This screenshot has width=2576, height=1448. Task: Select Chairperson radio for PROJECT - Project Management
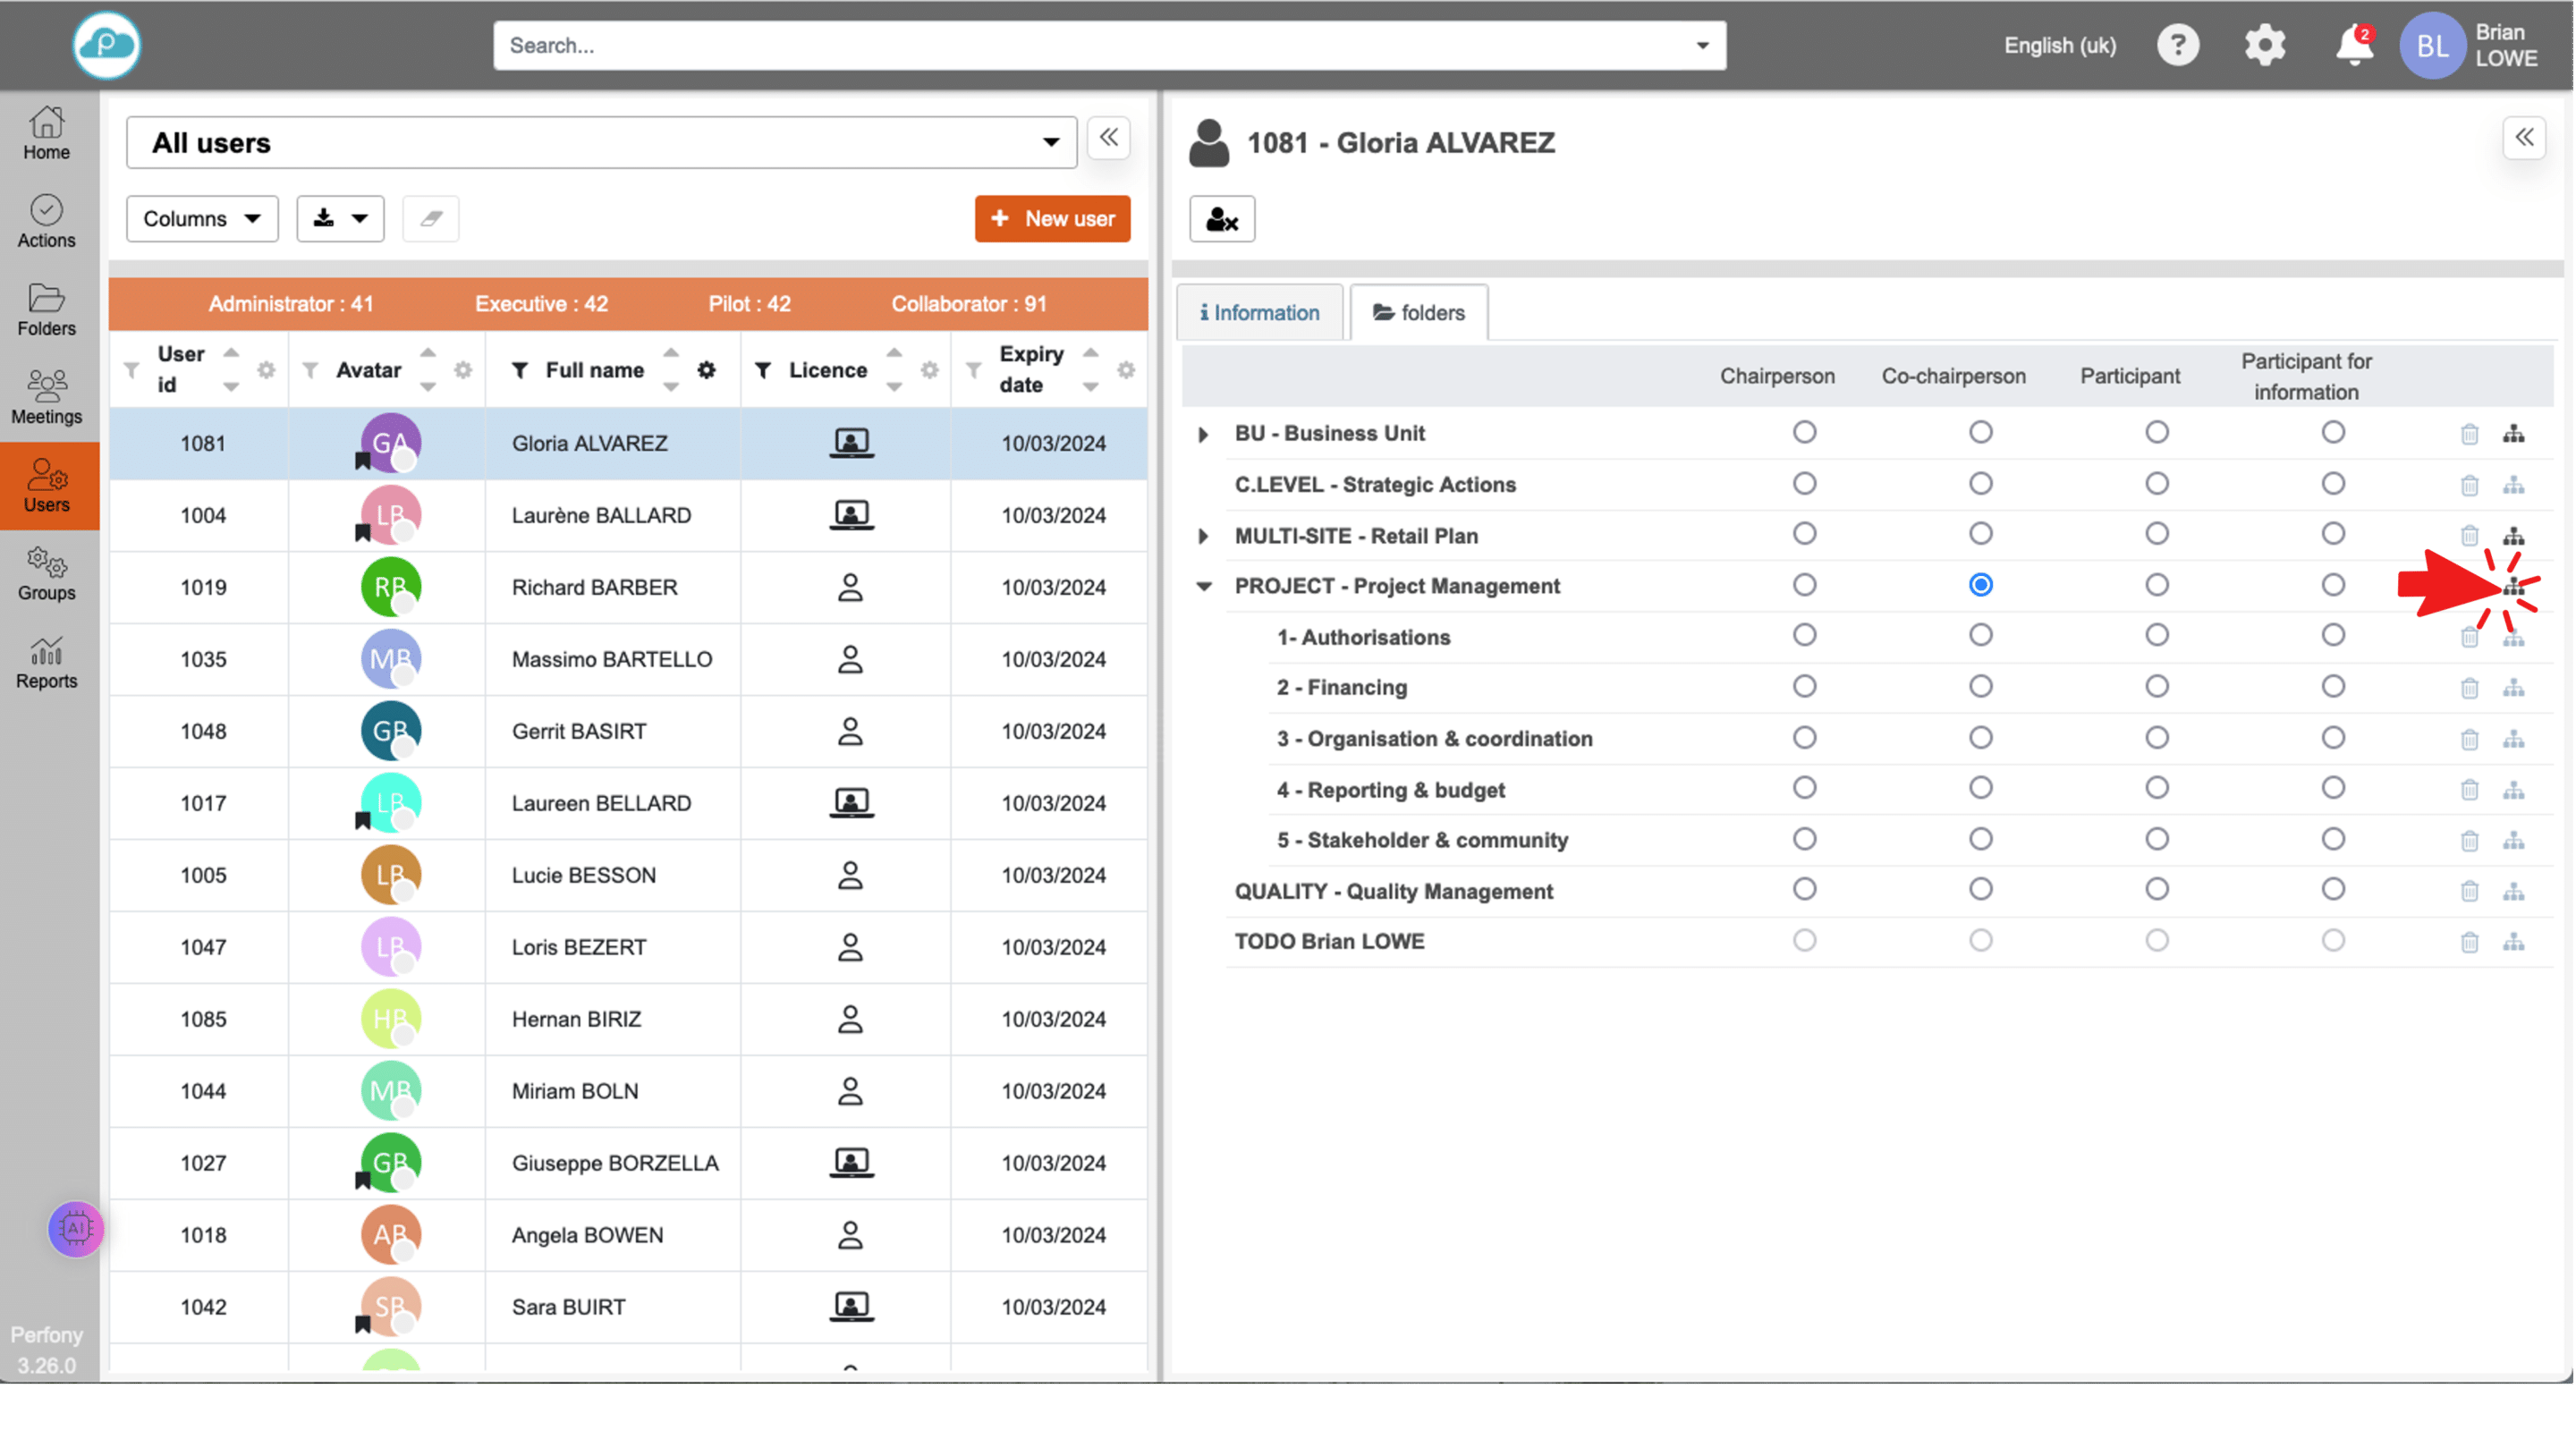[x=1804, y=585]
